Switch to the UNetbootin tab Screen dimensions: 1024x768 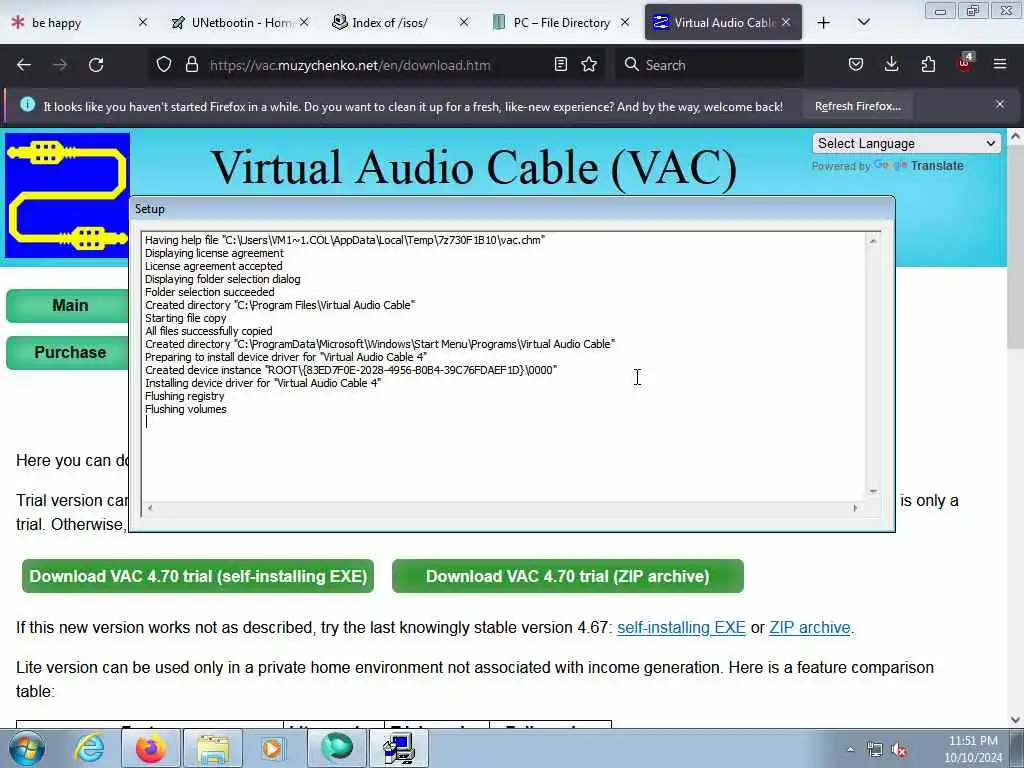(x=239, y=23)
